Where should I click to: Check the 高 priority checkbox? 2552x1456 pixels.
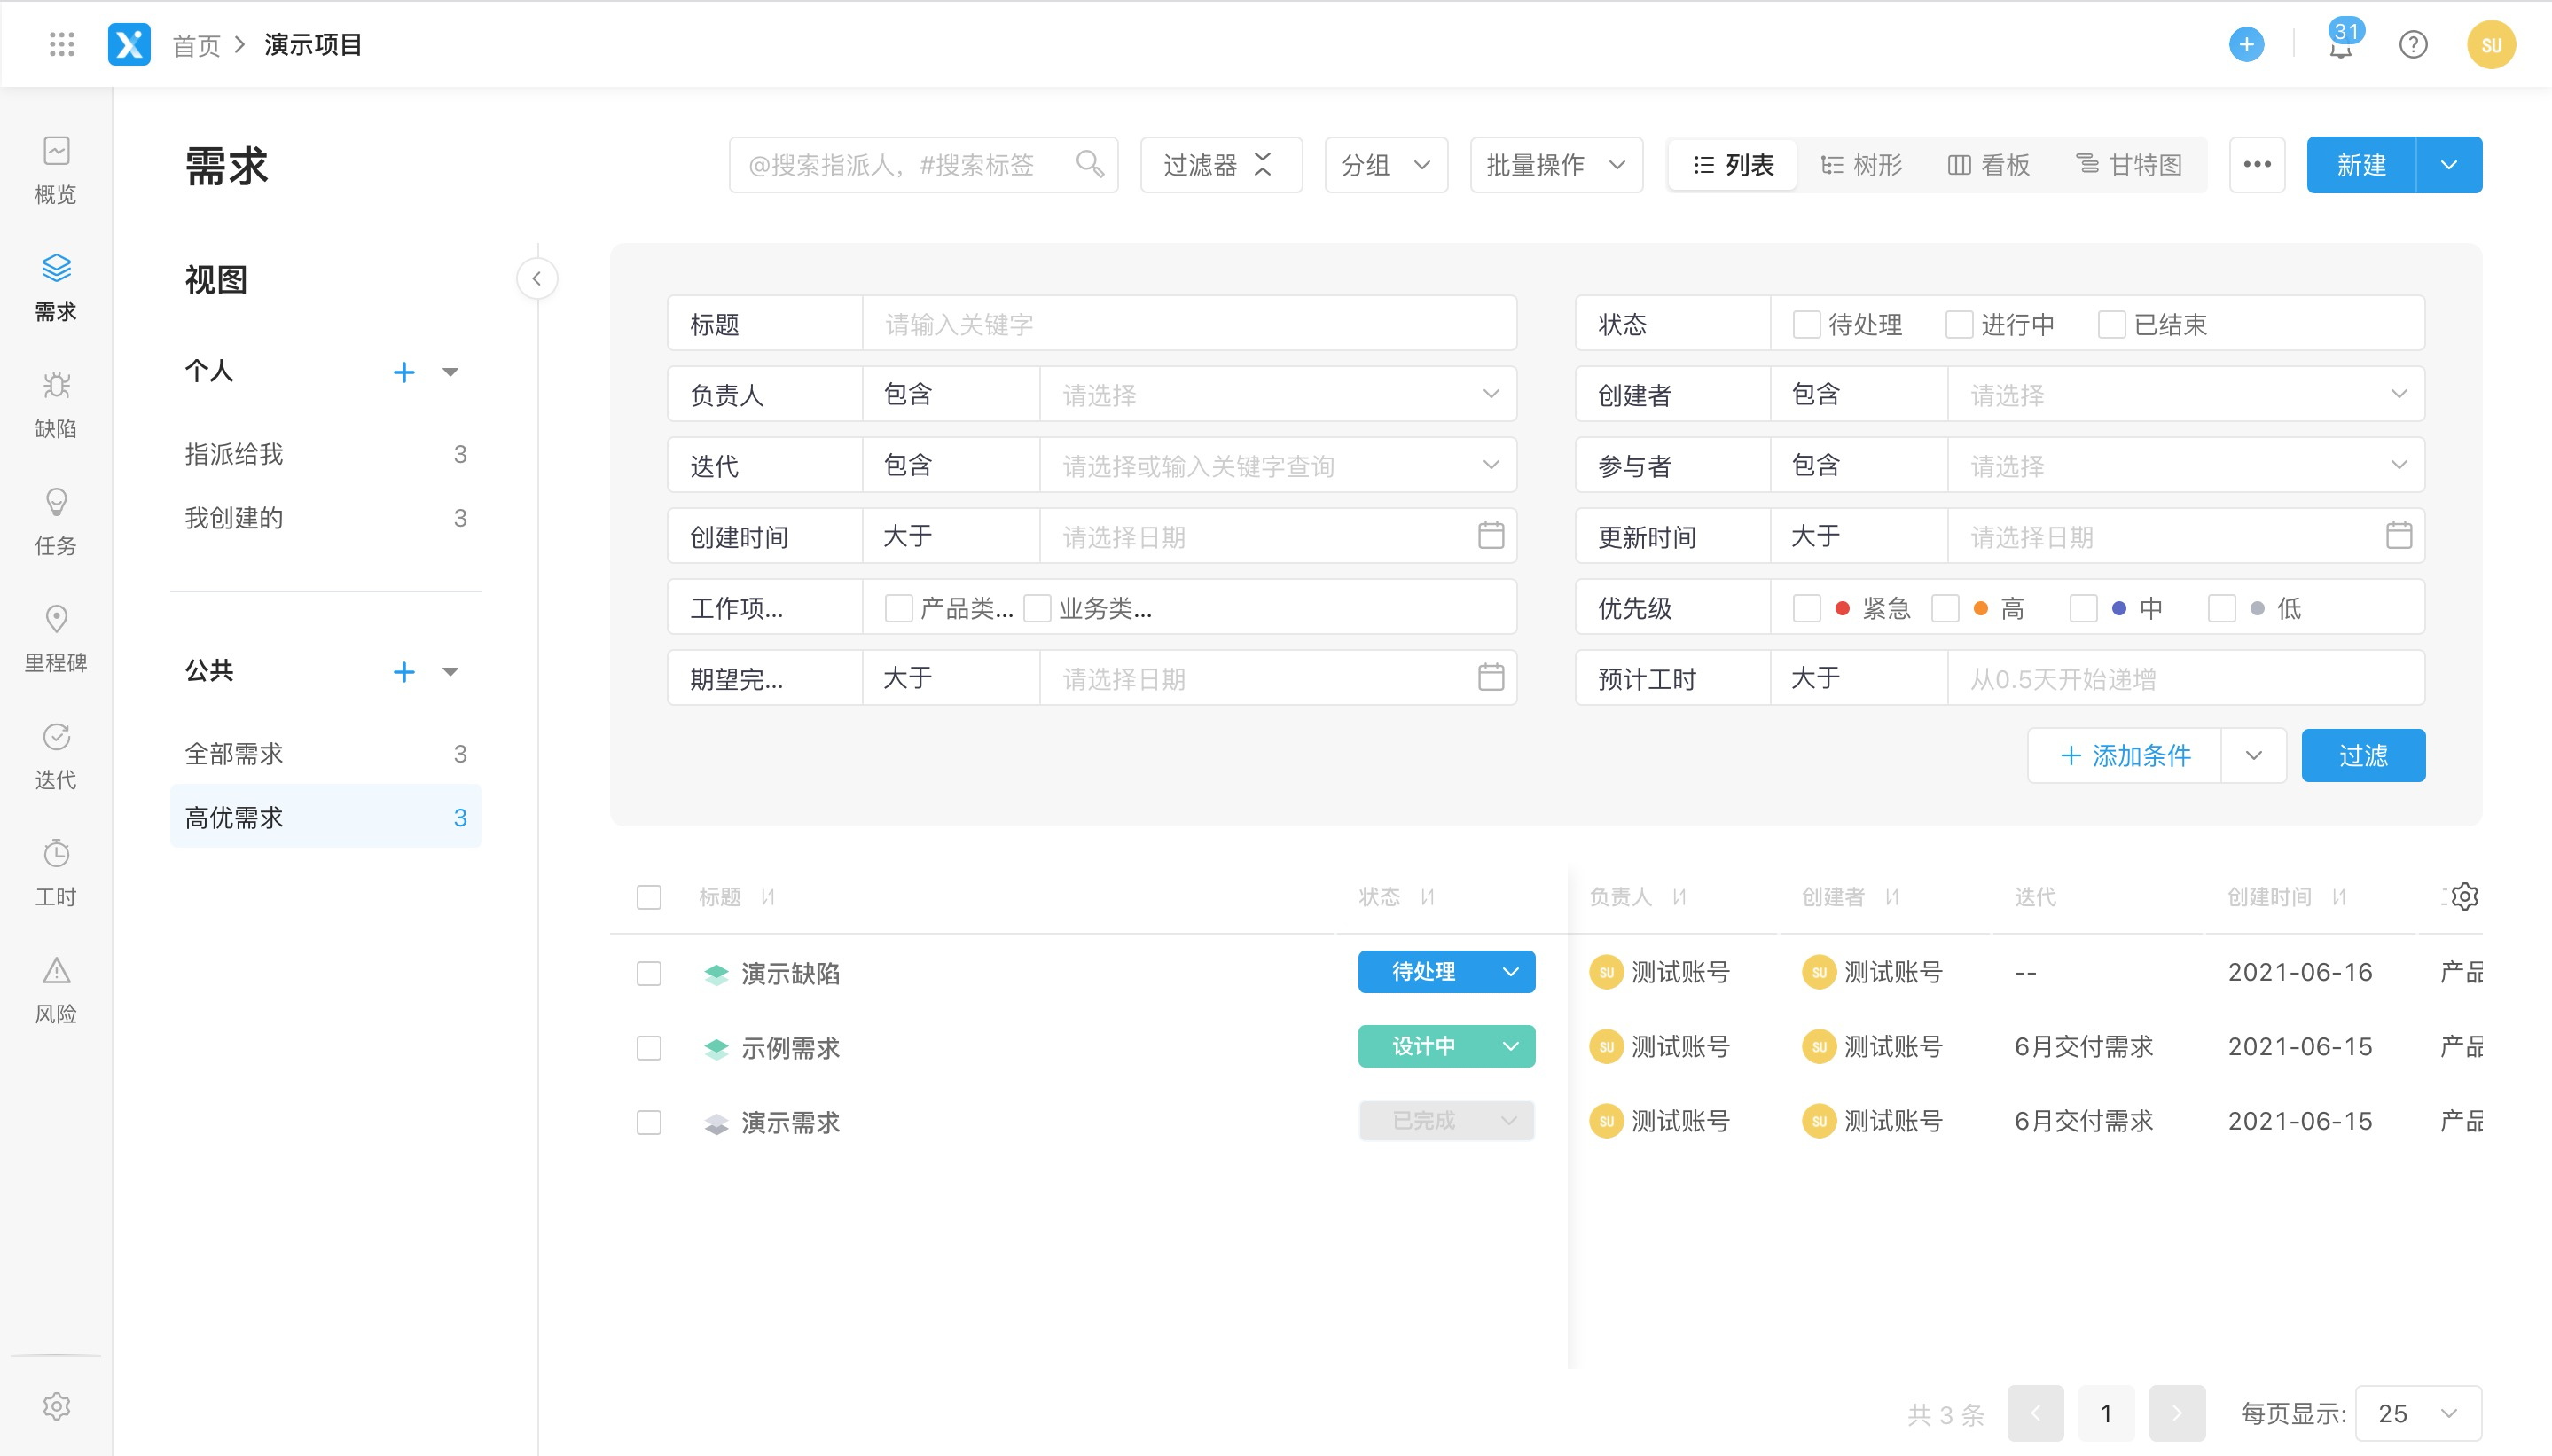[x=1945, y=608]
